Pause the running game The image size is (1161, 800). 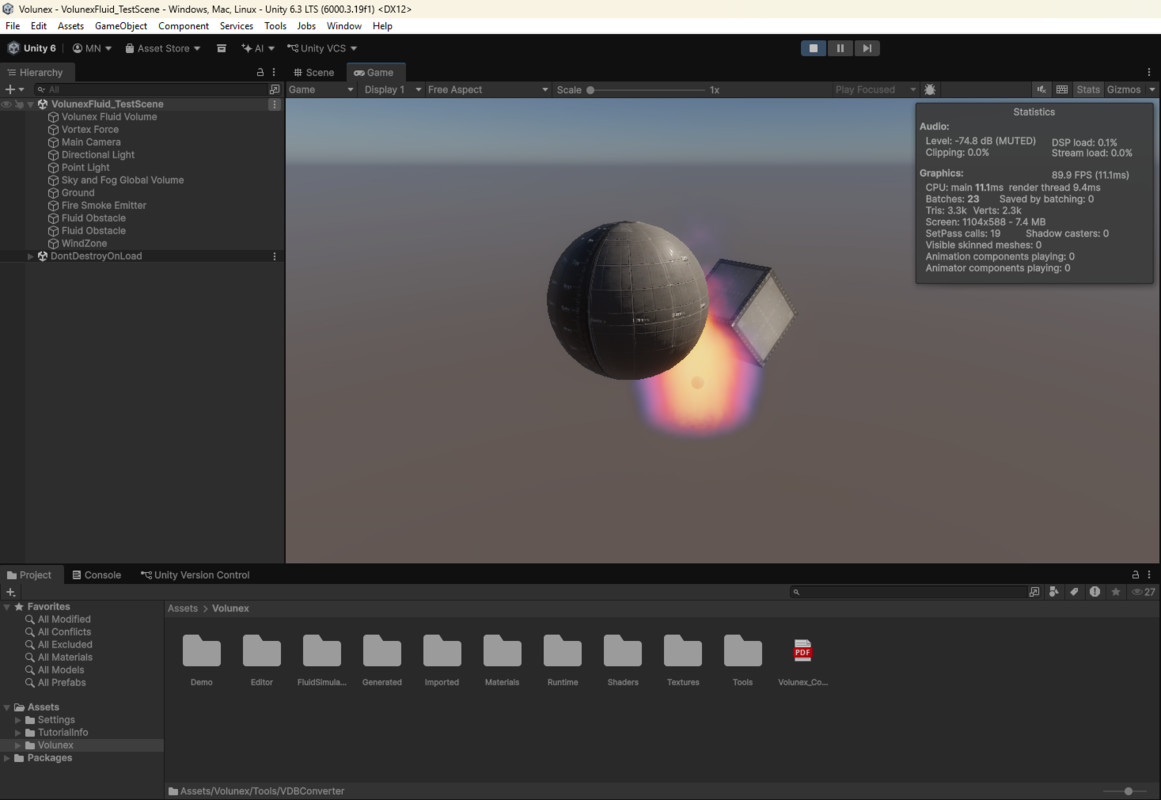[840, 48]
